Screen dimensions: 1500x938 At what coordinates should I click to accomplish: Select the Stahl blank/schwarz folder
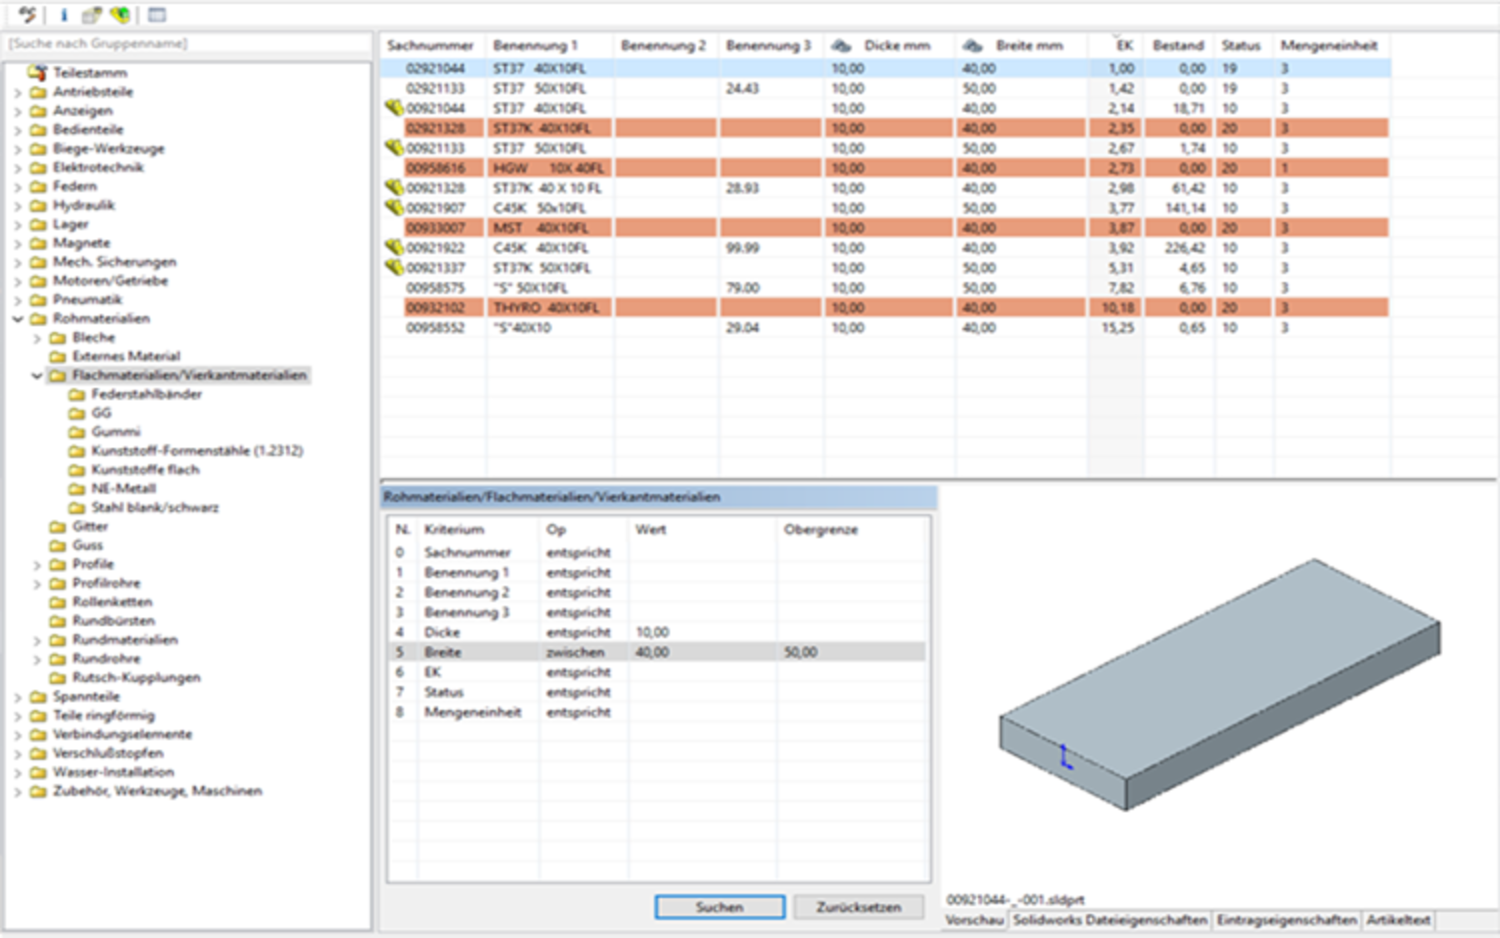[x=154, y=507]
